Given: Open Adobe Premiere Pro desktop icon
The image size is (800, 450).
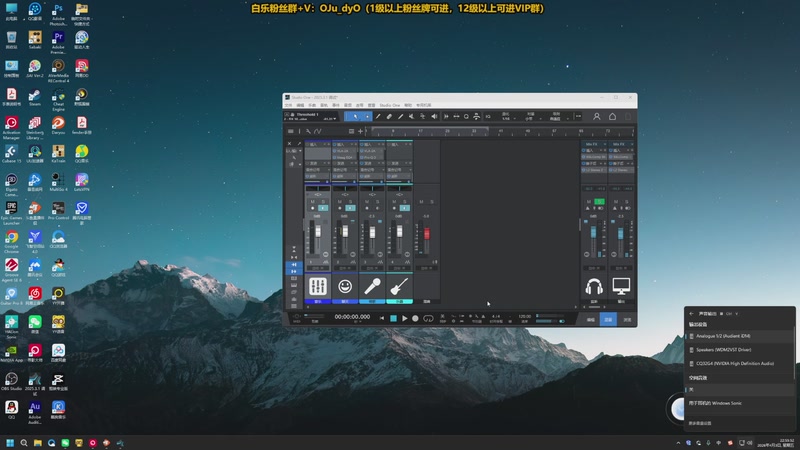Looking at the screenshot, I should tap(58, 43).
